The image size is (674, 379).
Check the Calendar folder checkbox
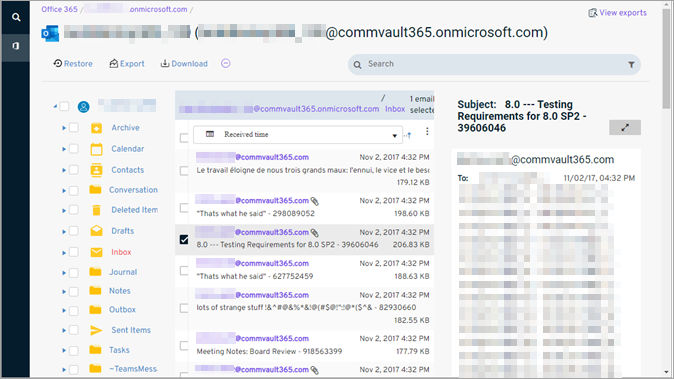74,149
